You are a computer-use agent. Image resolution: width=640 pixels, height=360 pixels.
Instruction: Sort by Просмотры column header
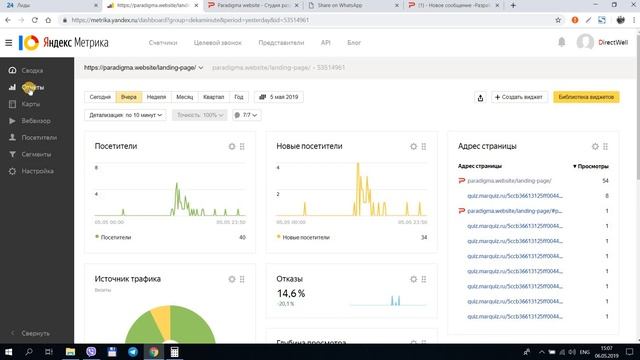pyautogui.click(x=591, y=166)
